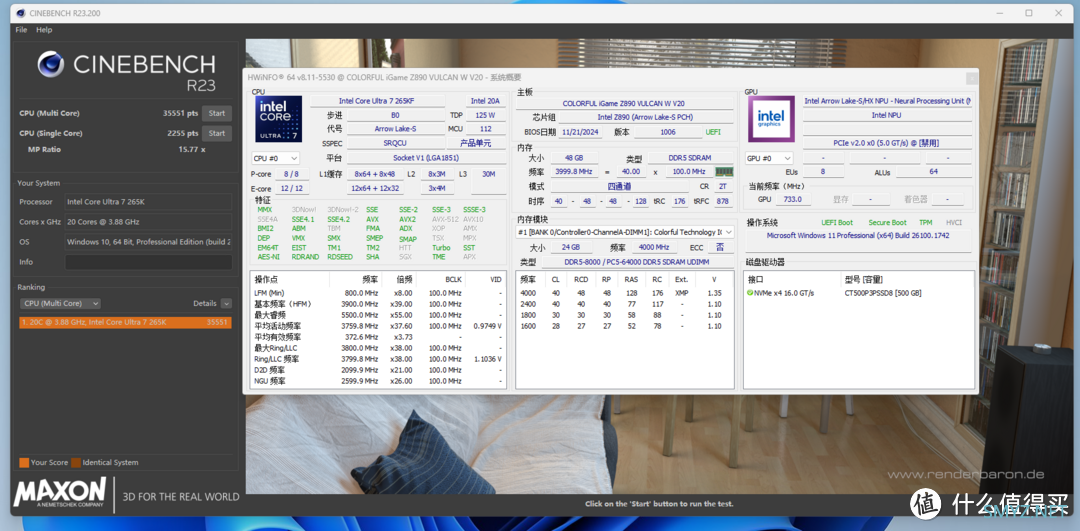Click the Intel 20A process field

(485, 101)
